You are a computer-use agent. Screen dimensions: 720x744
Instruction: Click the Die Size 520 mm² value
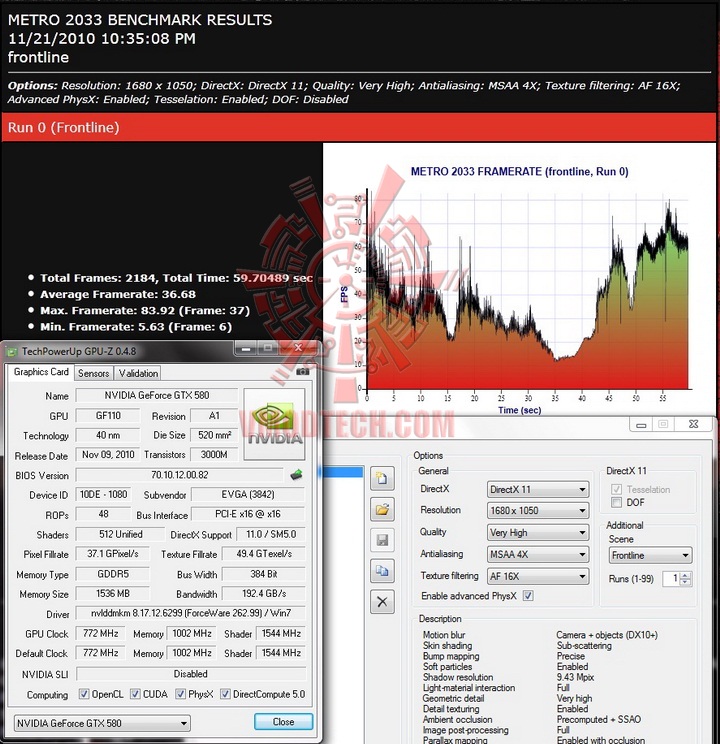click(x=214, y=435)
